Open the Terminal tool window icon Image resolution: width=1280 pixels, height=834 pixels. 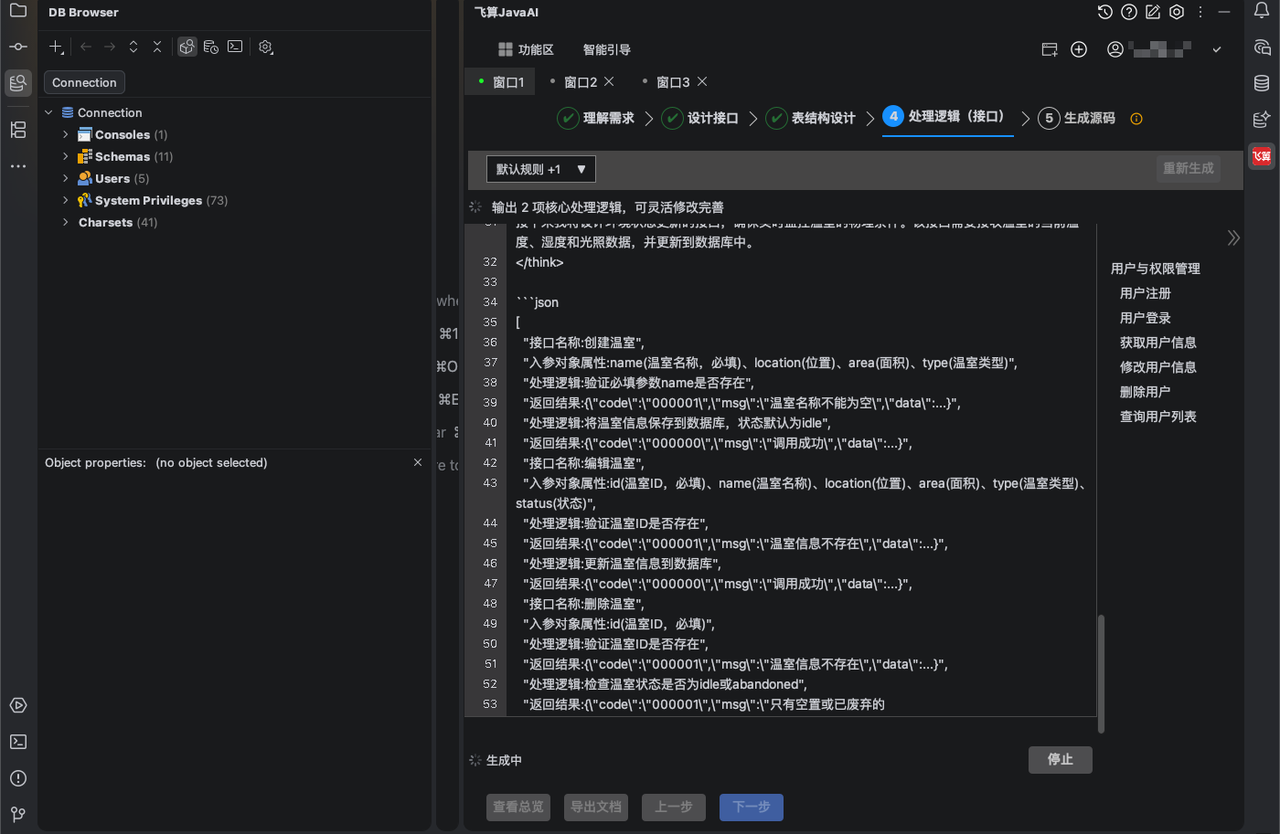coord(18,742)
